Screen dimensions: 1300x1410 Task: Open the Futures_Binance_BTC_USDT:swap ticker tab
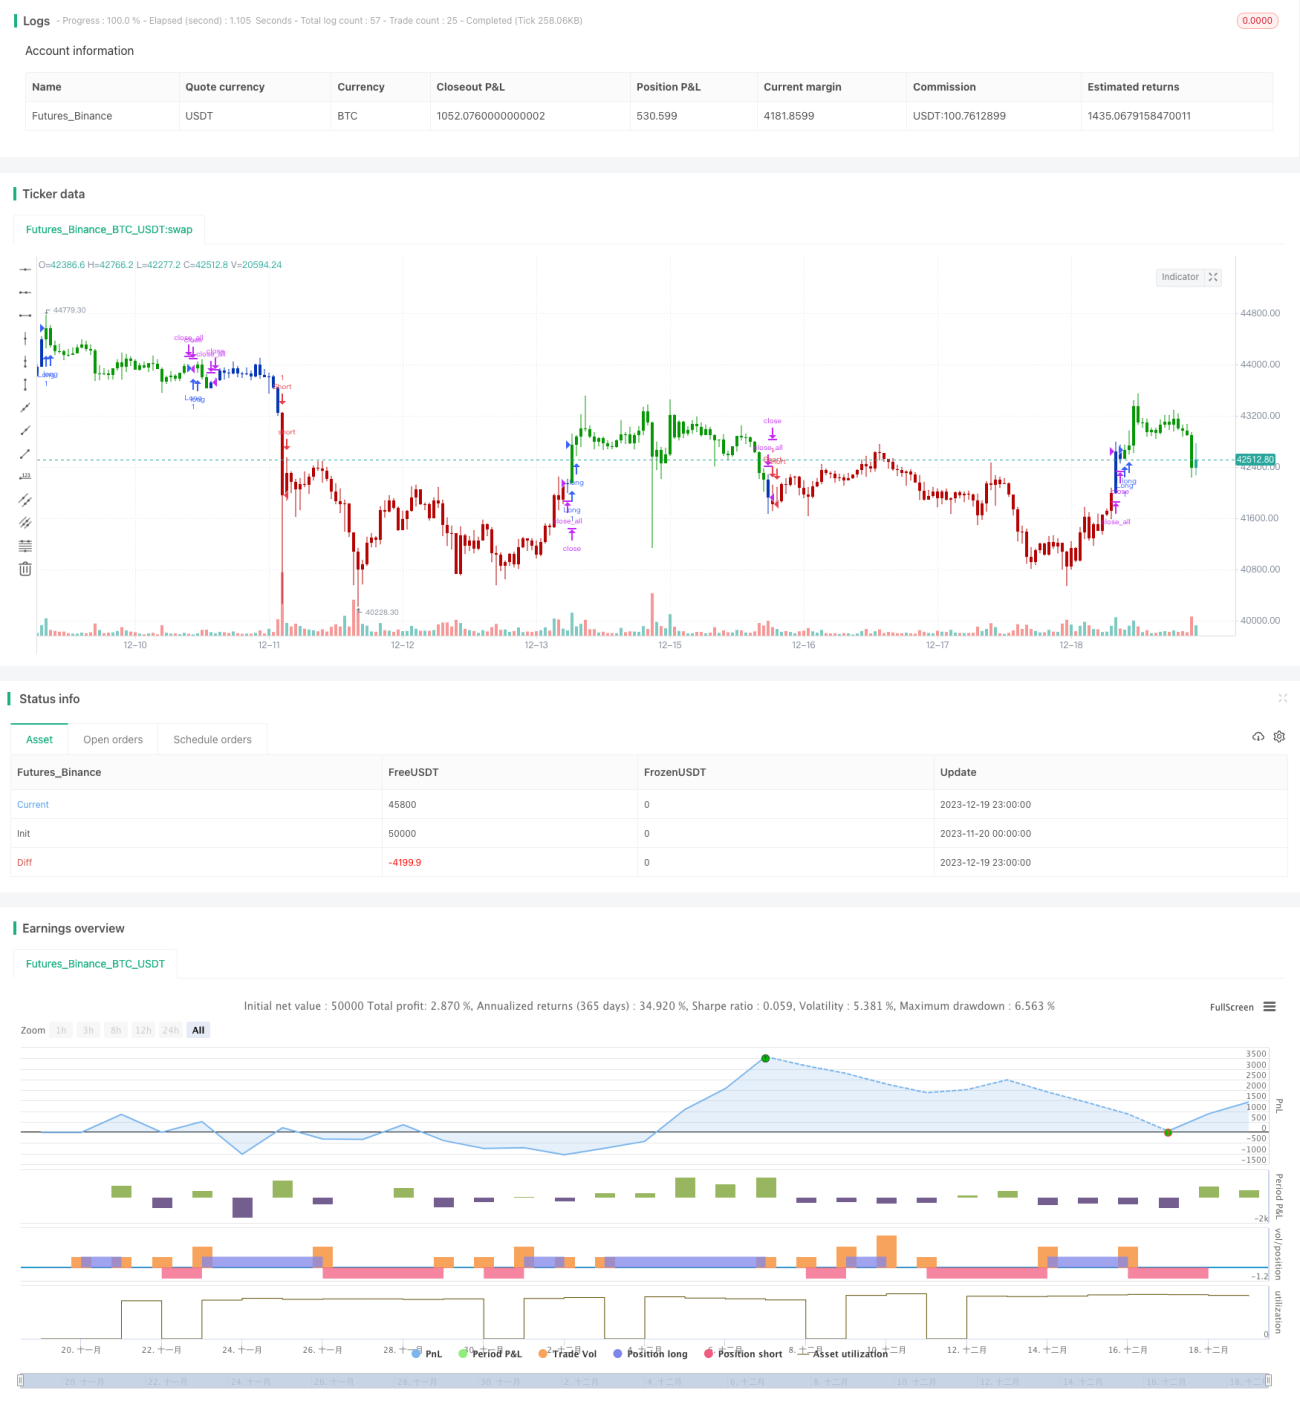[x=109, y=230]
